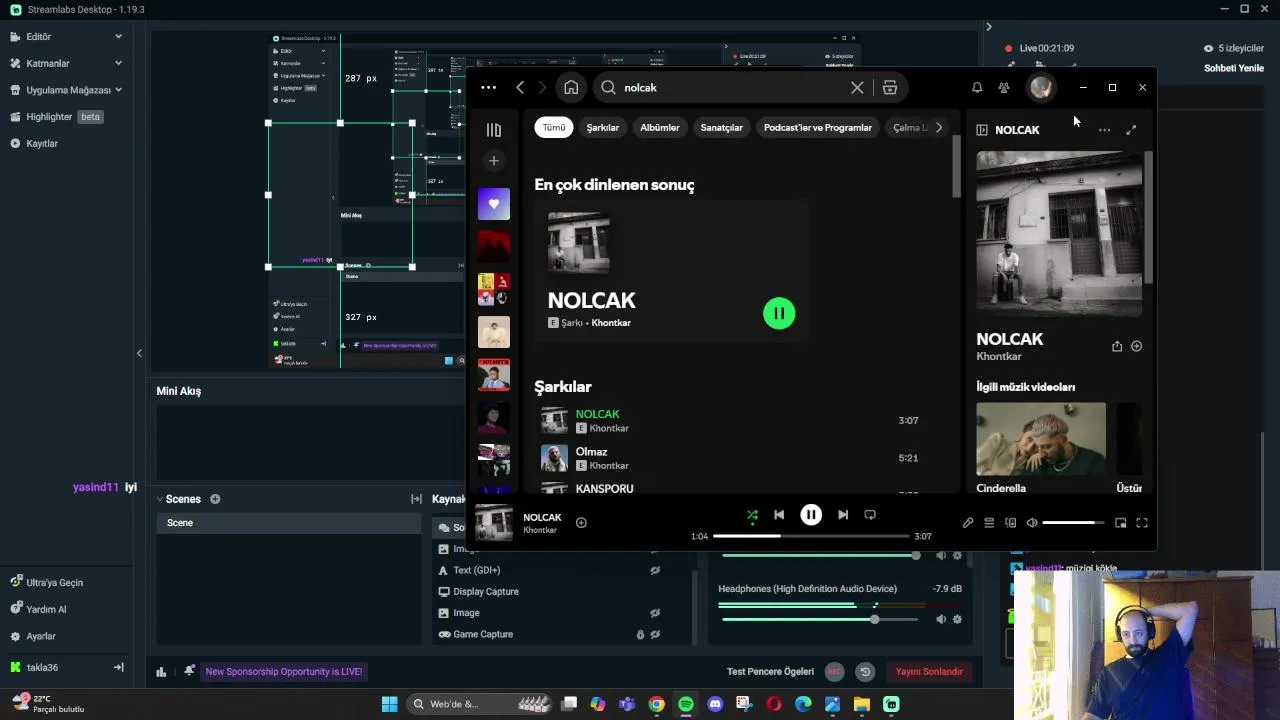Open the play queue
This screenshot has width=1280, height=720.
pyautogui.click(x=989, y=522)
